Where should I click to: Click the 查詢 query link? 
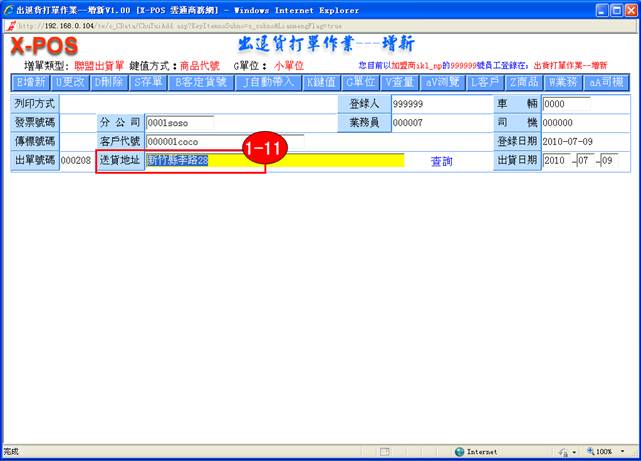point(441,161)
